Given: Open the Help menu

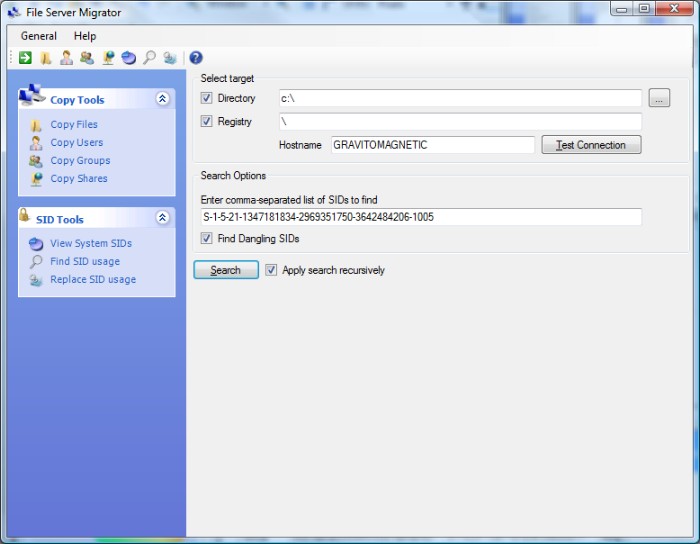Looking at the screenshot, I should [x=85, y=36].
